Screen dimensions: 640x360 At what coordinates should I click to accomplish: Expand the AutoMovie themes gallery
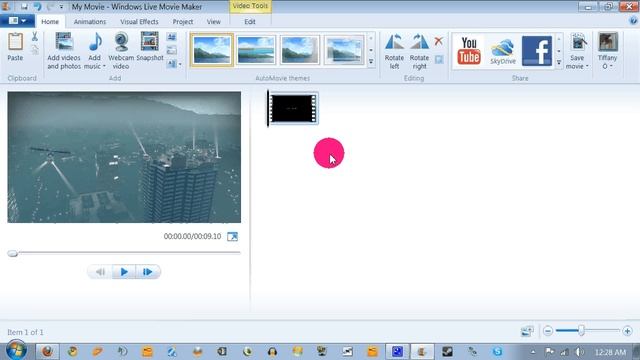371,62
